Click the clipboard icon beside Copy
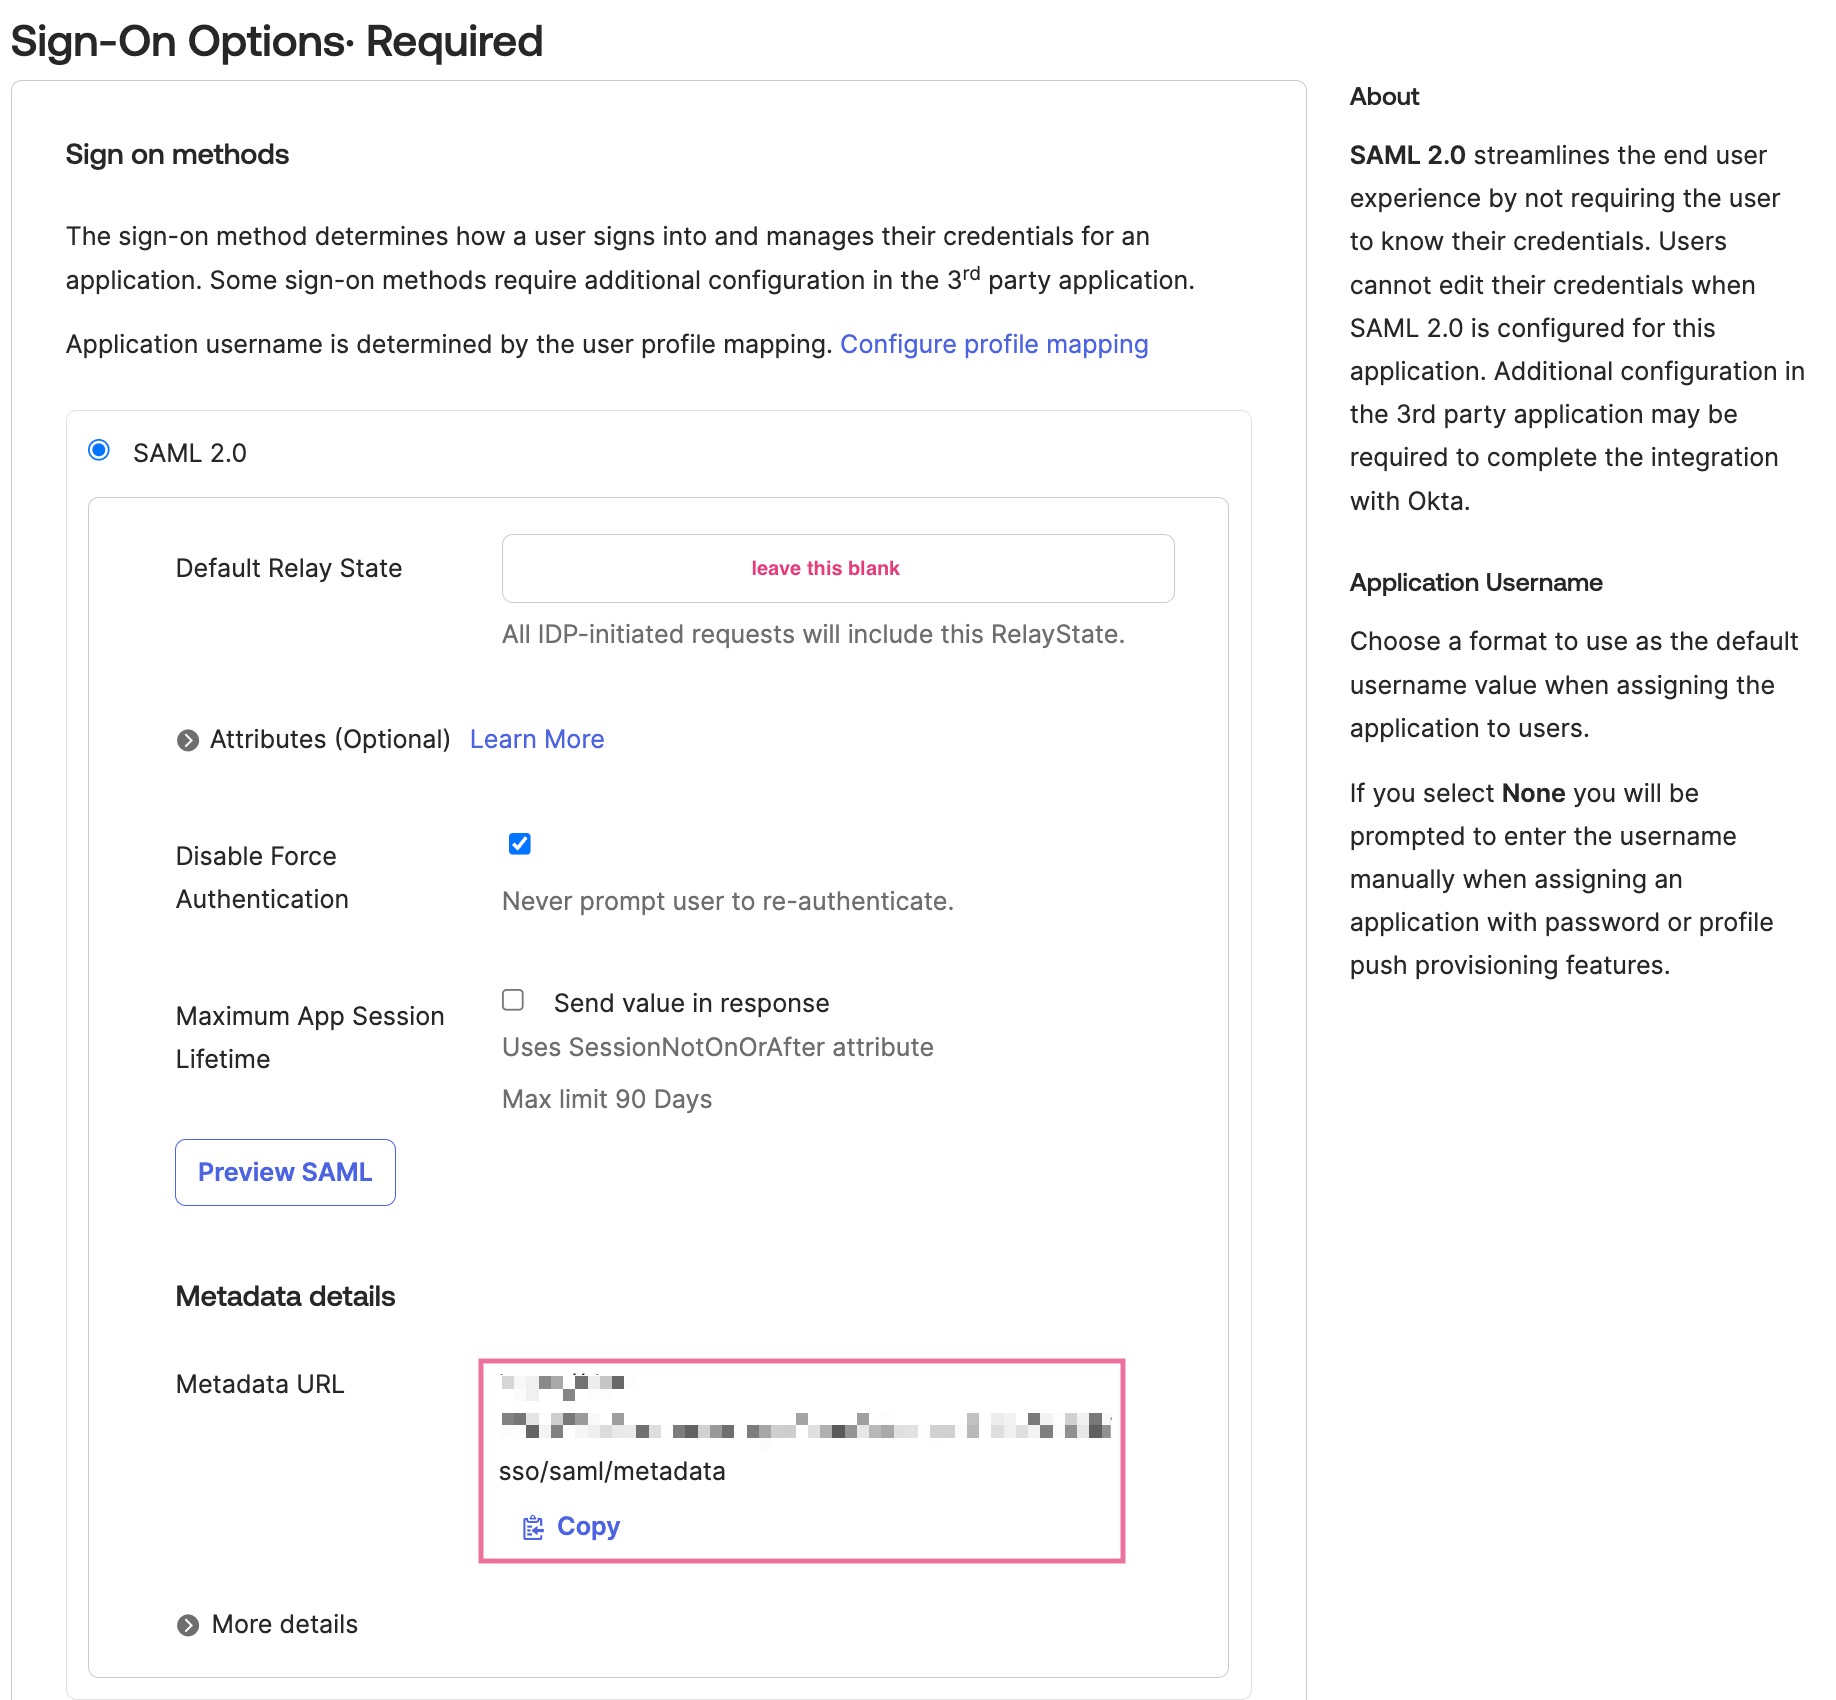 (533, 1527)
